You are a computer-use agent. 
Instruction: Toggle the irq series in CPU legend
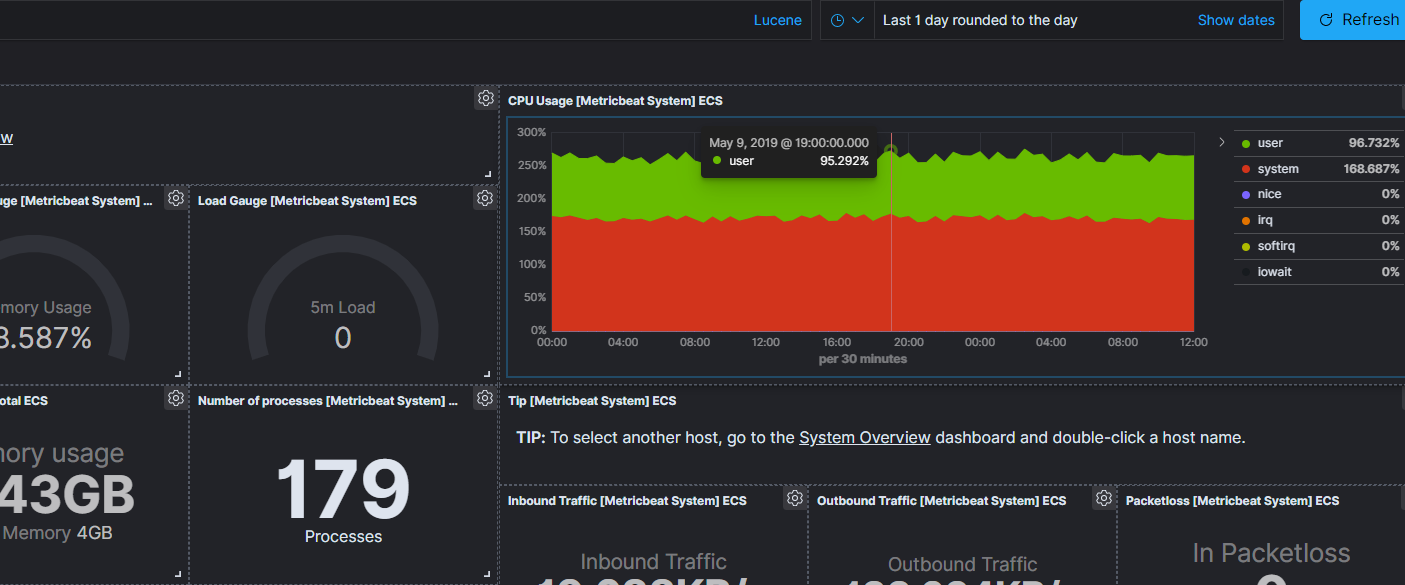(1264, 220)
